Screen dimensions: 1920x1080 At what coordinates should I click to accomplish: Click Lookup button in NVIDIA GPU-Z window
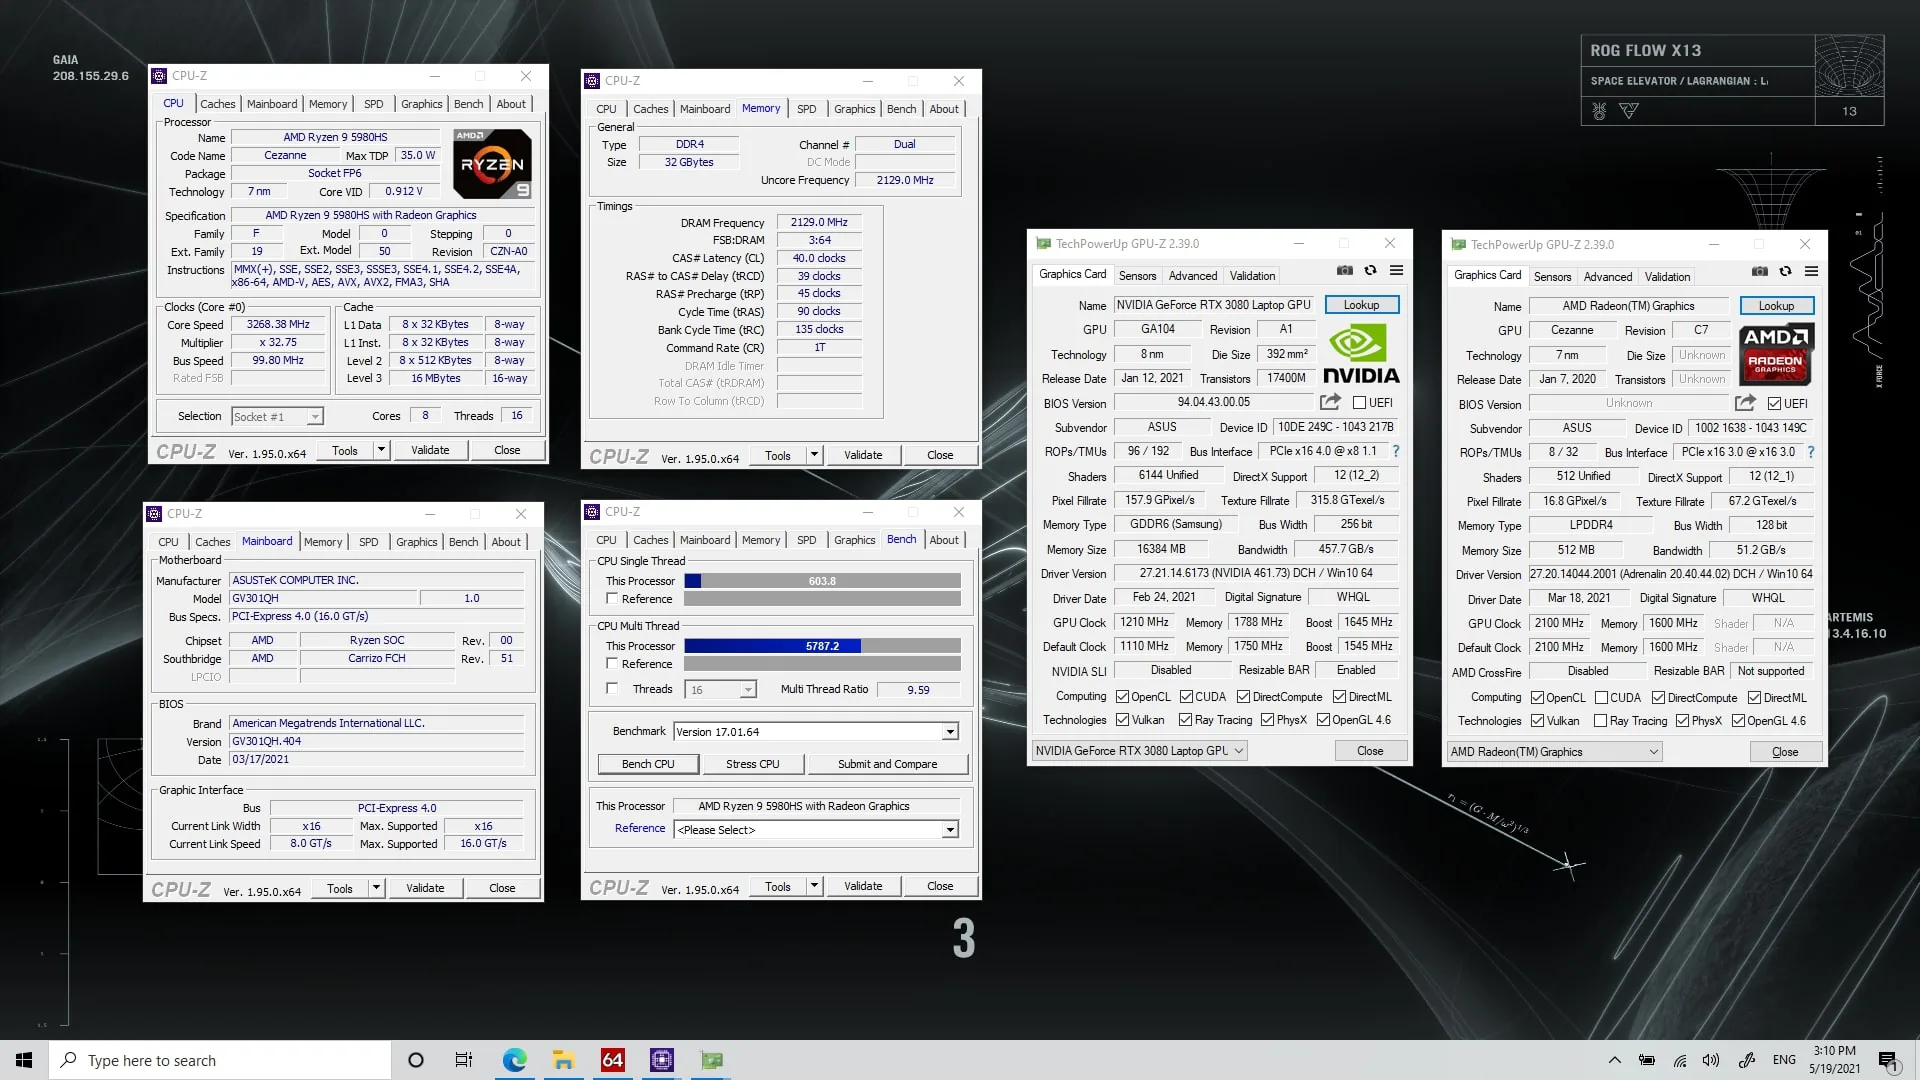point(1361,305)
